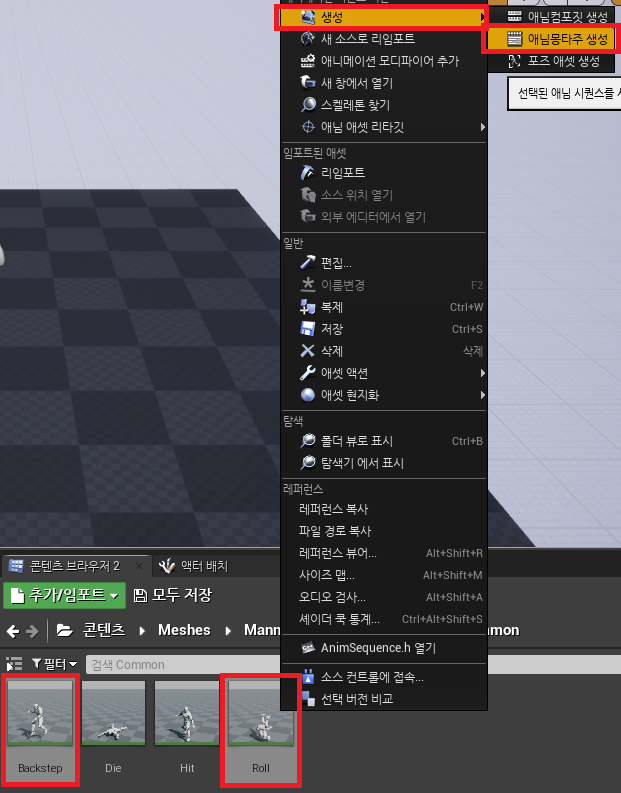The image size is (621, 793).
Task: Click the 폴더 뷰로 표시 icon
Action: pyautogui.click(x=308, y=440)
